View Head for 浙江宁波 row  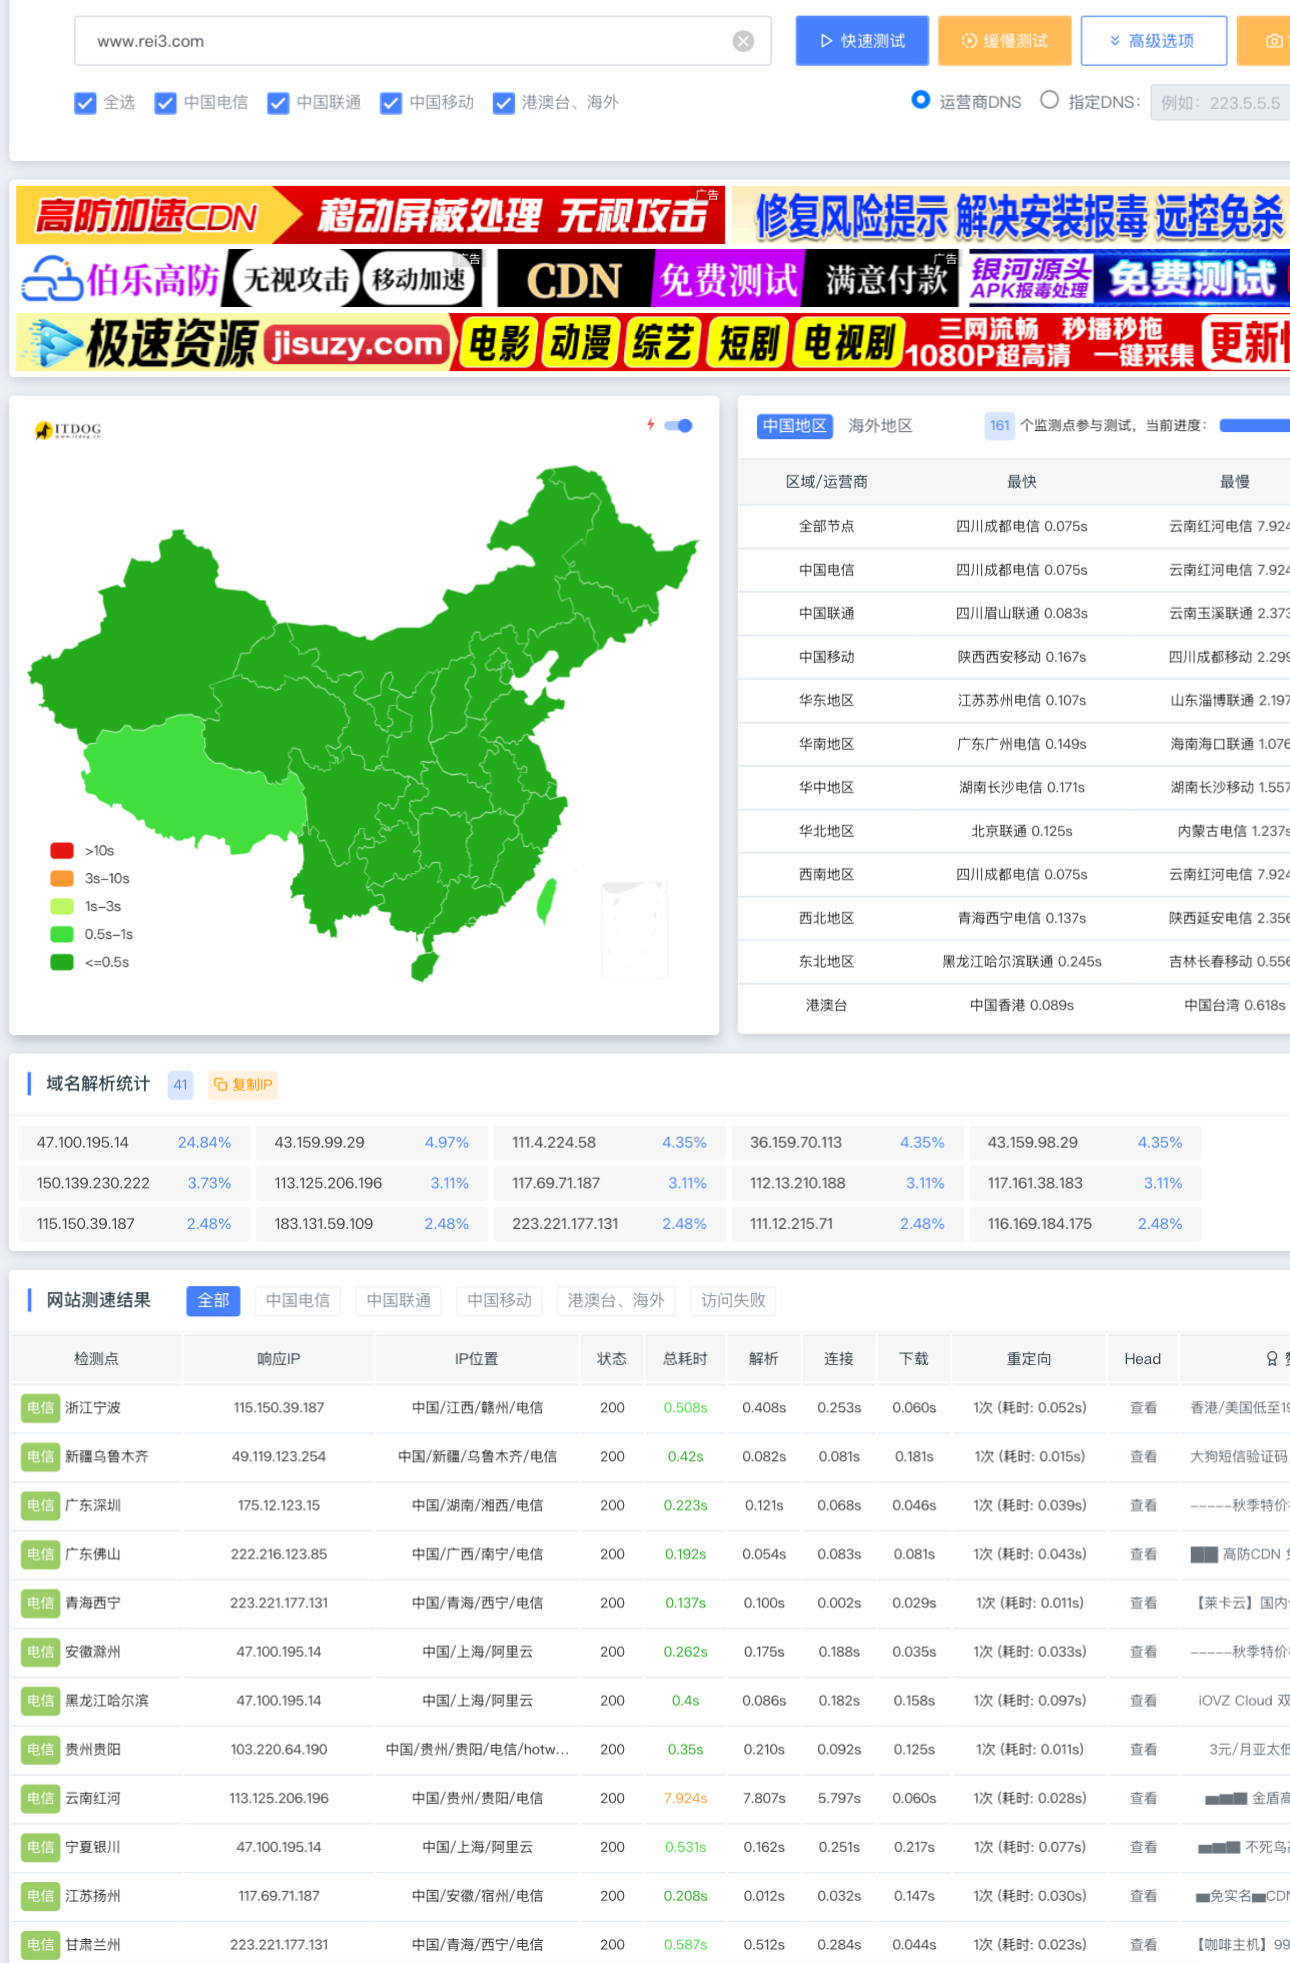tap(1143, 1408)
